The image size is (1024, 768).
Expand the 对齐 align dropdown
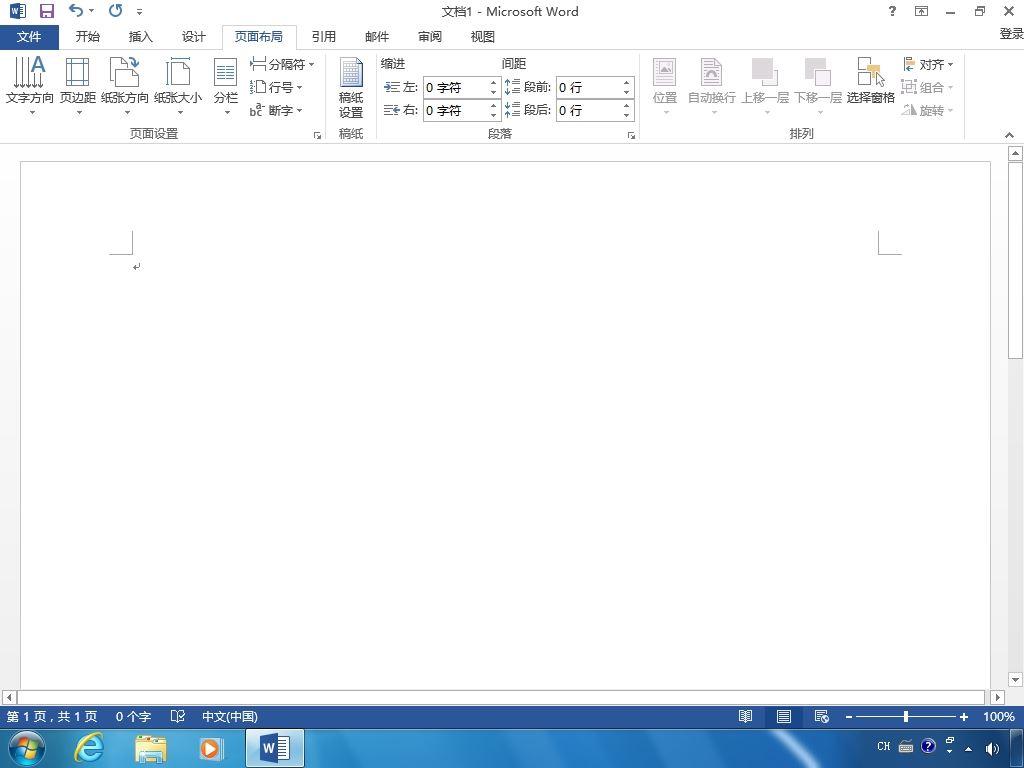(928, 64)
